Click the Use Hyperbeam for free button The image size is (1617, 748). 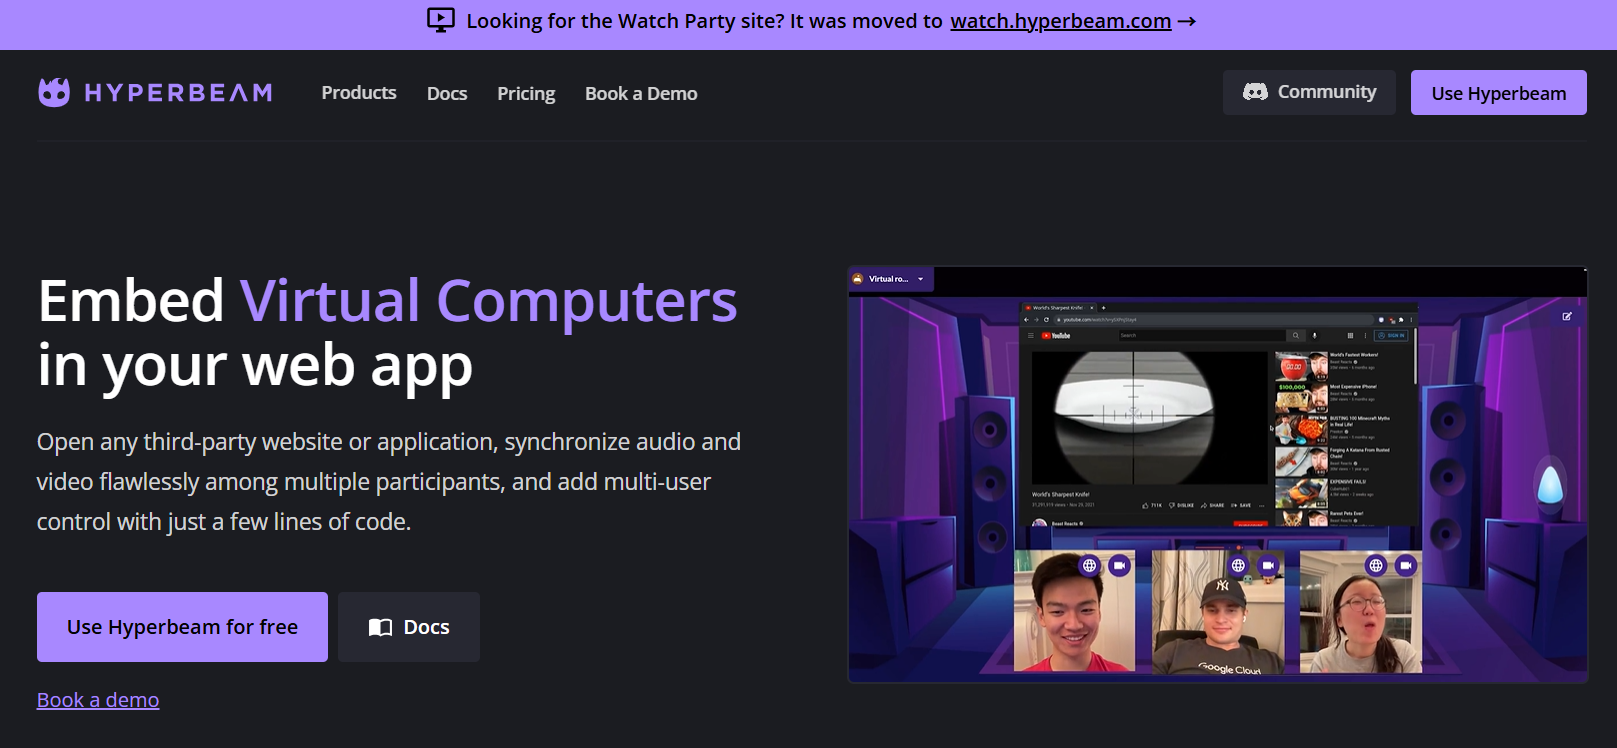click(182, 627)
